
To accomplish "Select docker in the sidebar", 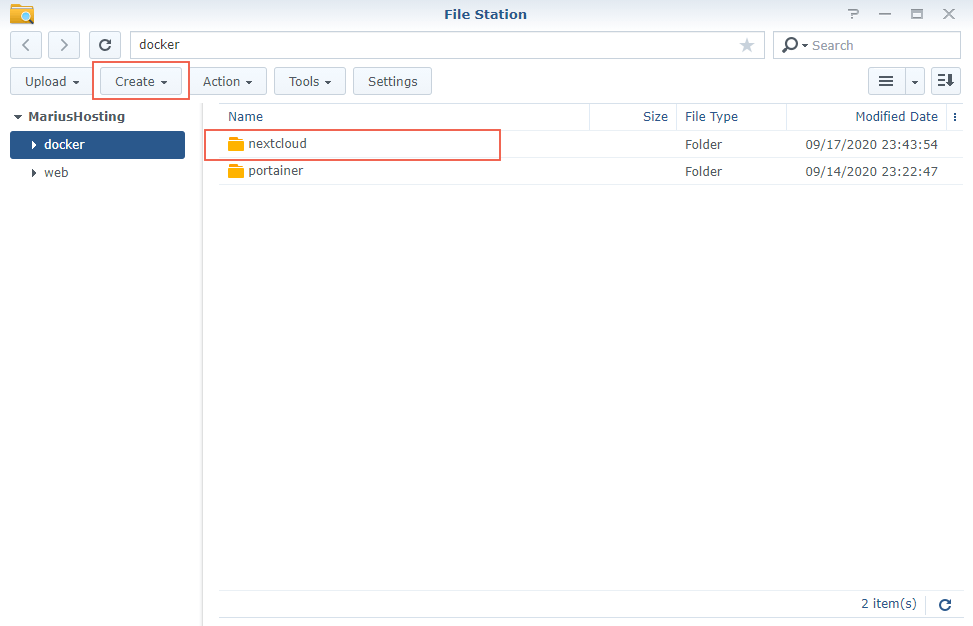I will pos(64,144).
